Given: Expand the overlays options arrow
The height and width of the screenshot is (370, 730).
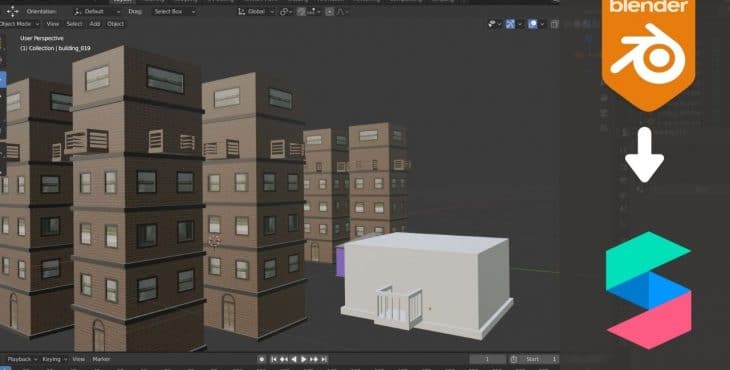Looking at the screenshot, I should coord(542,24).
